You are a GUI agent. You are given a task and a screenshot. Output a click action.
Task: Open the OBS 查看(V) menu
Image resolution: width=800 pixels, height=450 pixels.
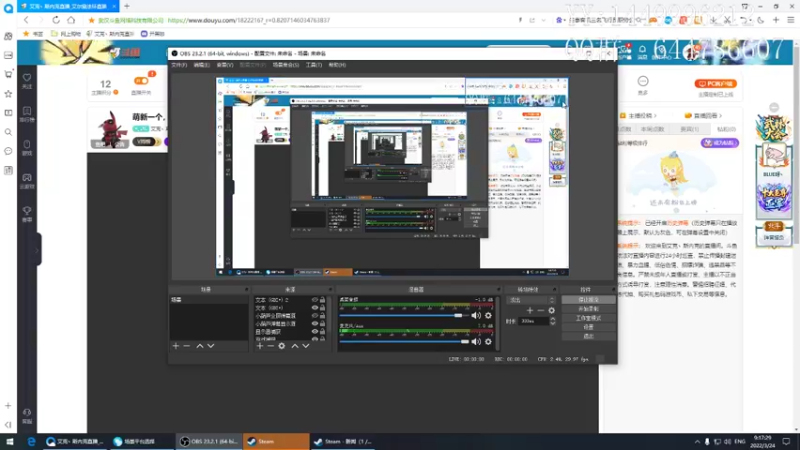pos(224,65)
